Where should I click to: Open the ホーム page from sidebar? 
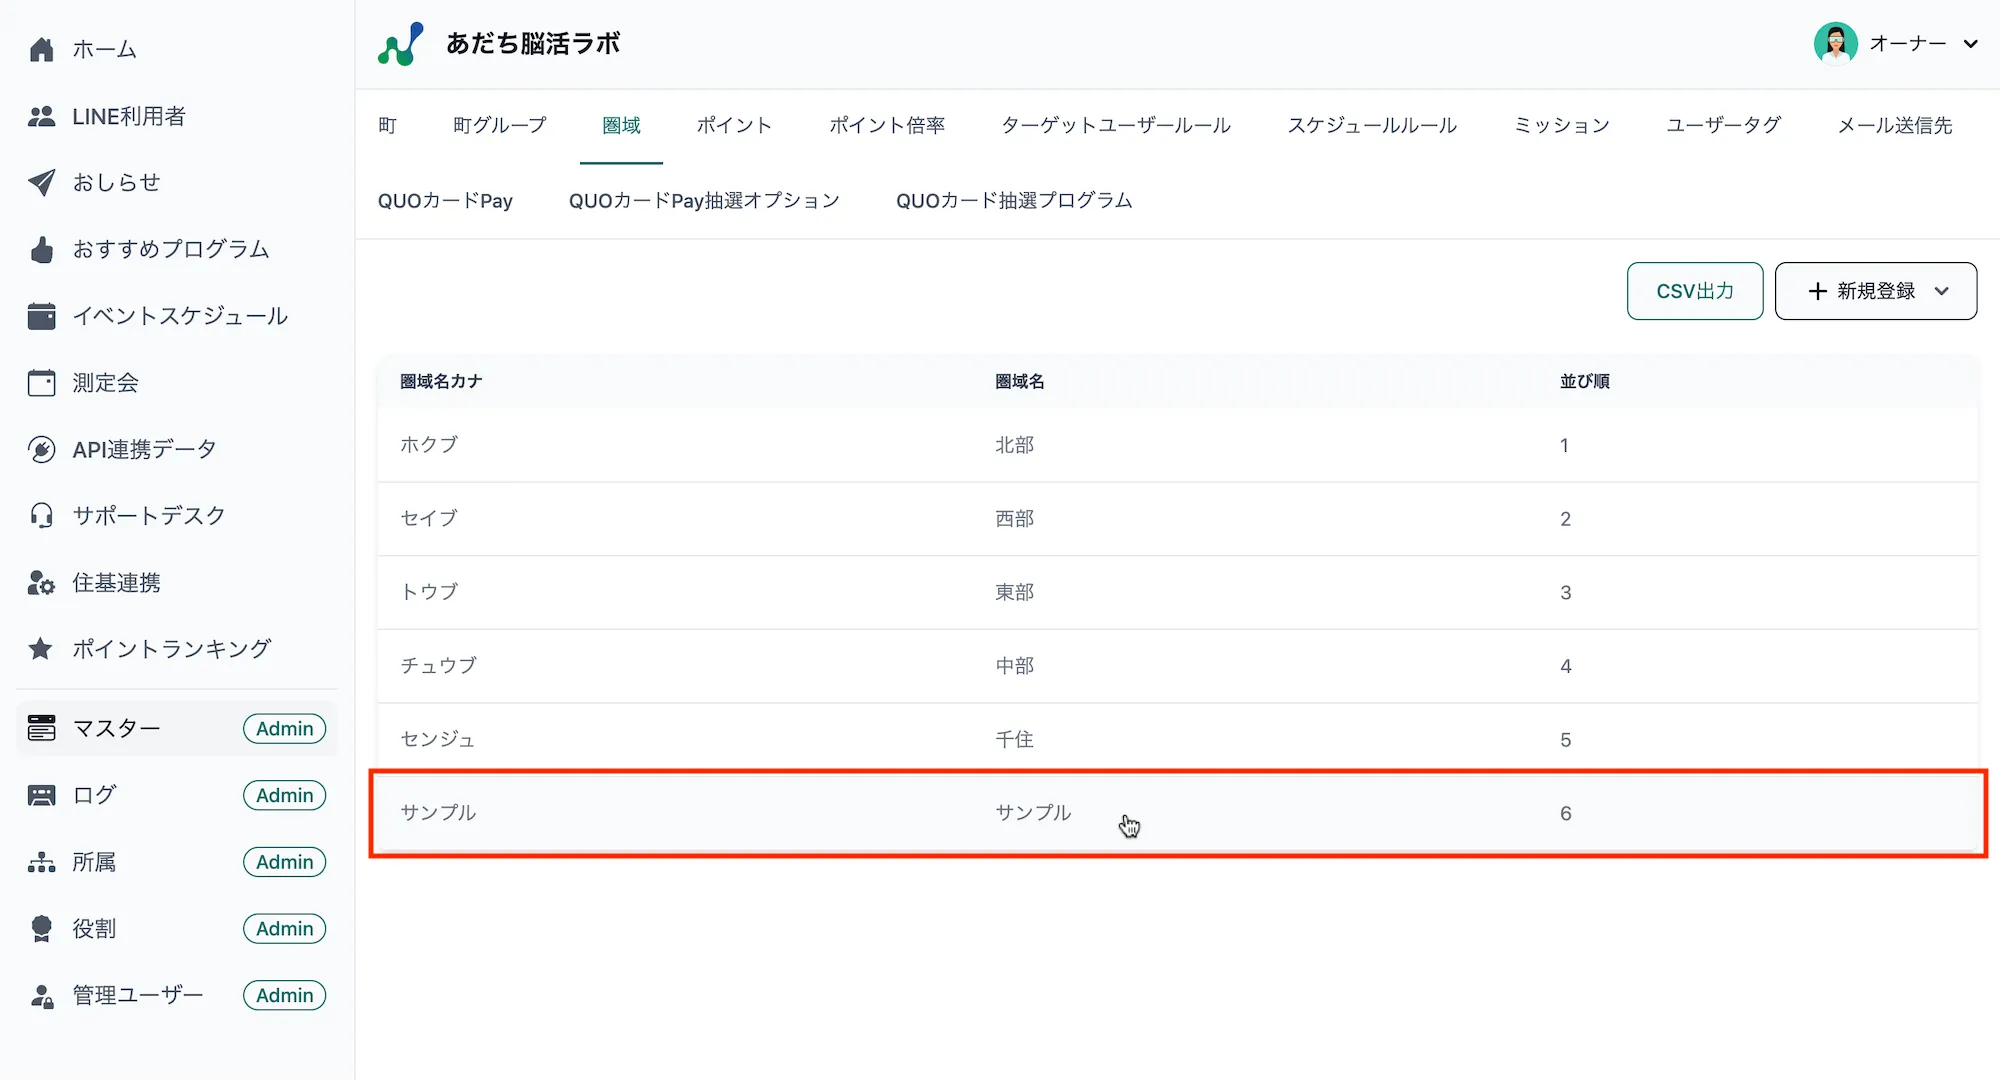tap(103, 49)
